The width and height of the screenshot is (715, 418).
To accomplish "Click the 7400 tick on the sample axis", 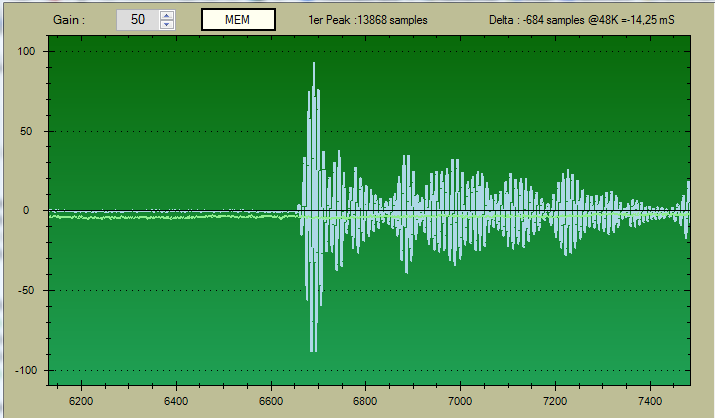I will click(650, 402).
